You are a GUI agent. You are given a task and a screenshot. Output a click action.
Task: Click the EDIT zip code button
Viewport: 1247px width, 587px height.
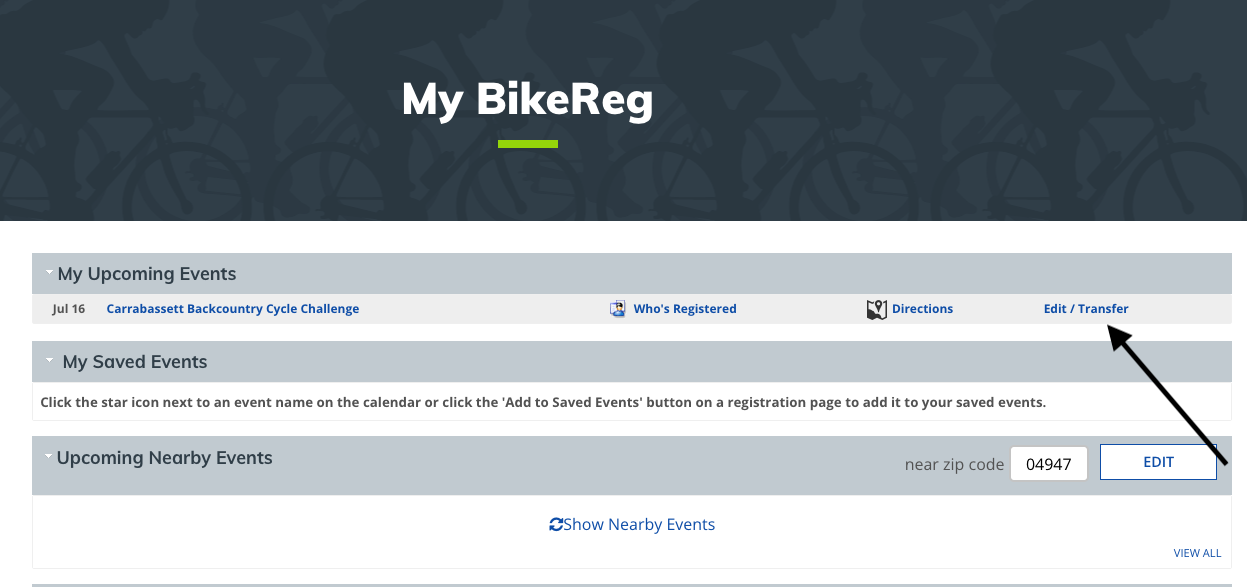1158,462
